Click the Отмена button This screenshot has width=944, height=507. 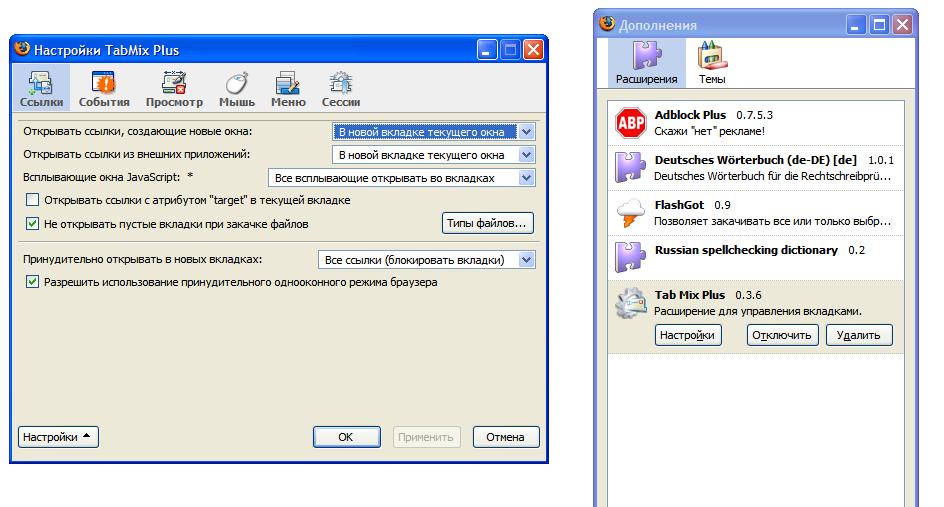(x=506, y=437)
